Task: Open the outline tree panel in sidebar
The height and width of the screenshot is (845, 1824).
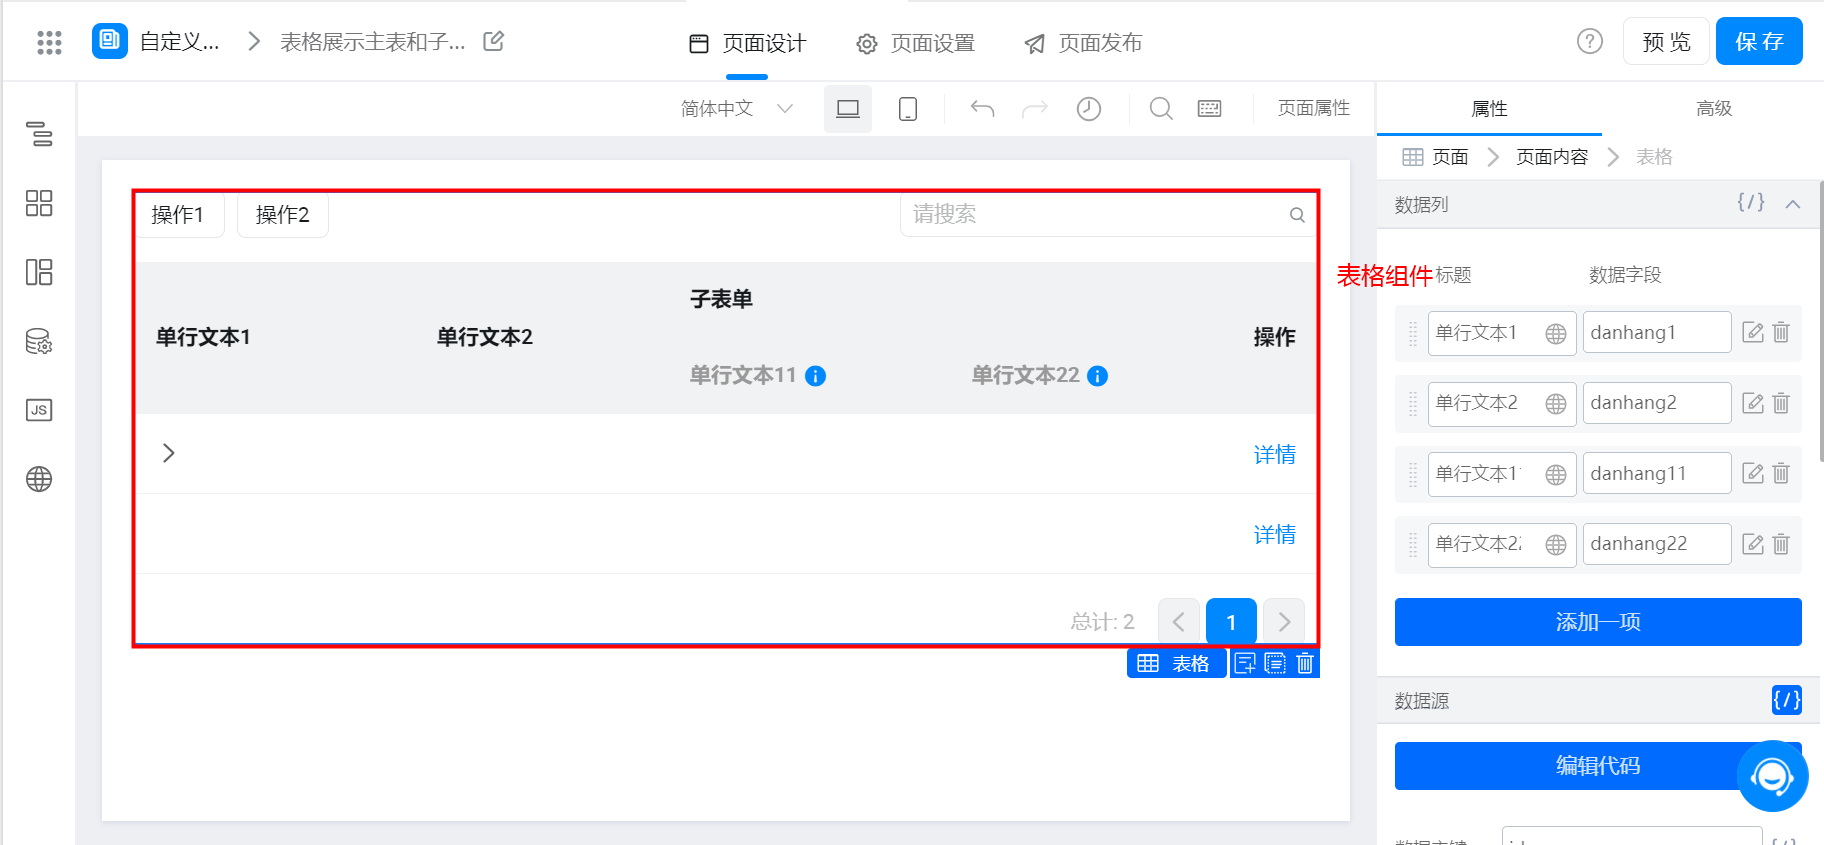Action: [39, 133]
